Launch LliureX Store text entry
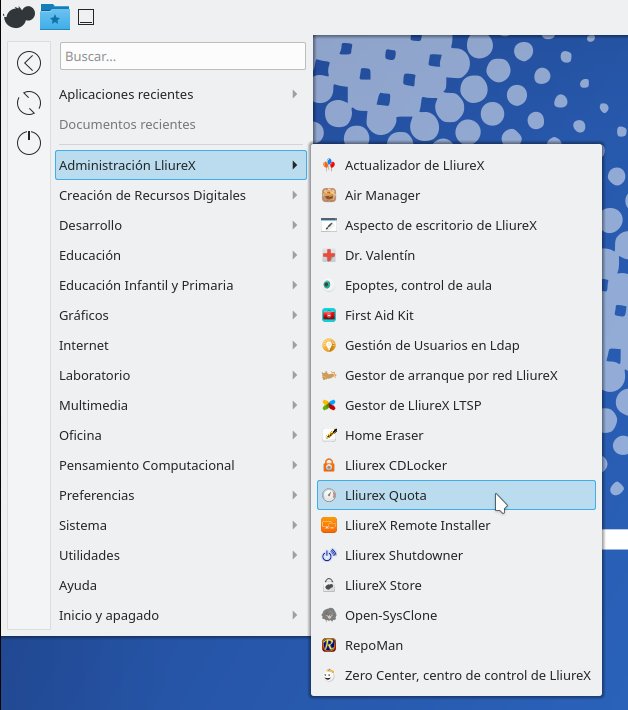 pyautogui.click(x=383, y=585)
